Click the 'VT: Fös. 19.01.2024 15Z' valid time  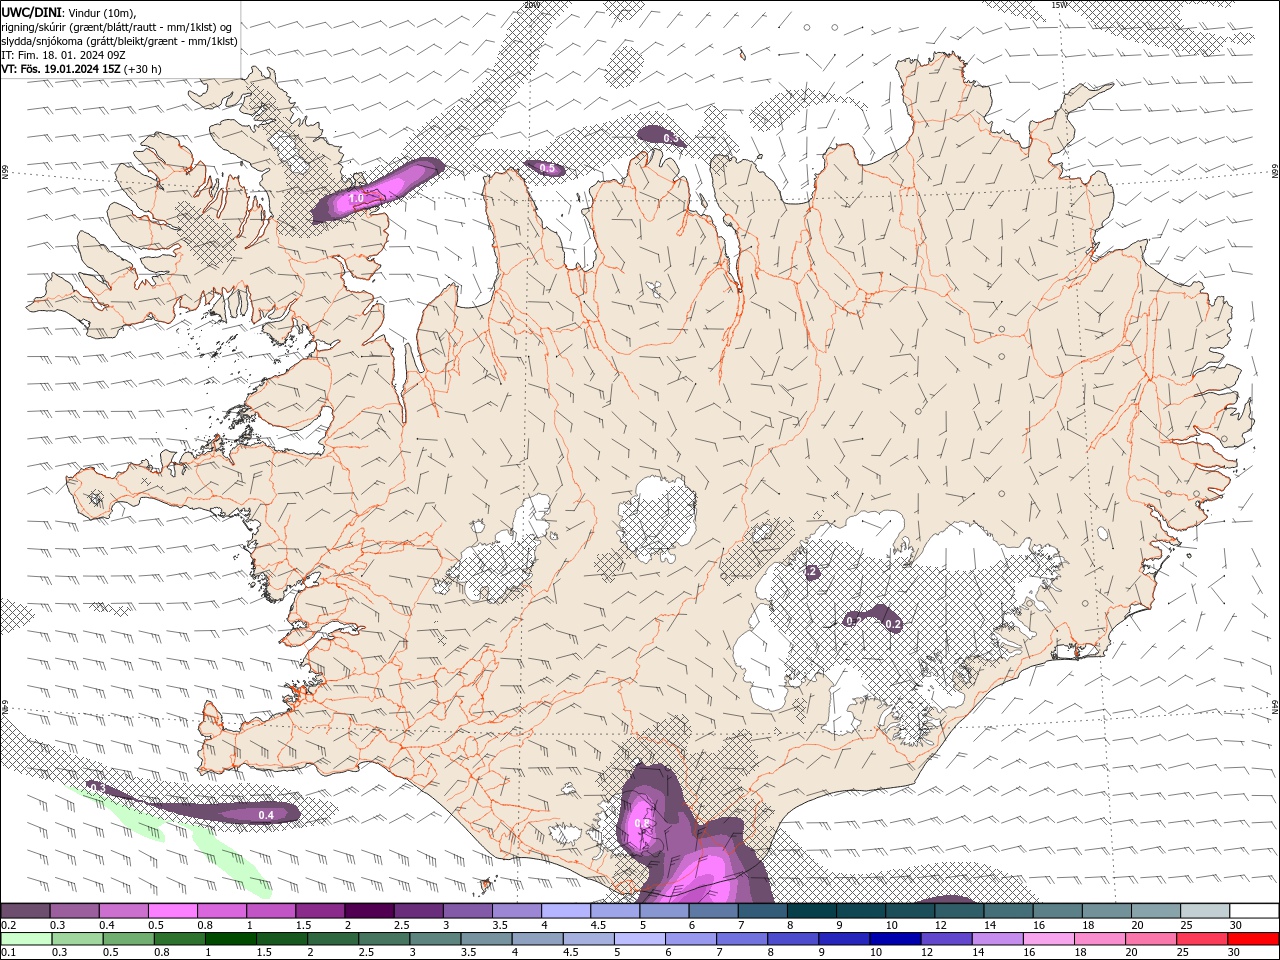60,69
